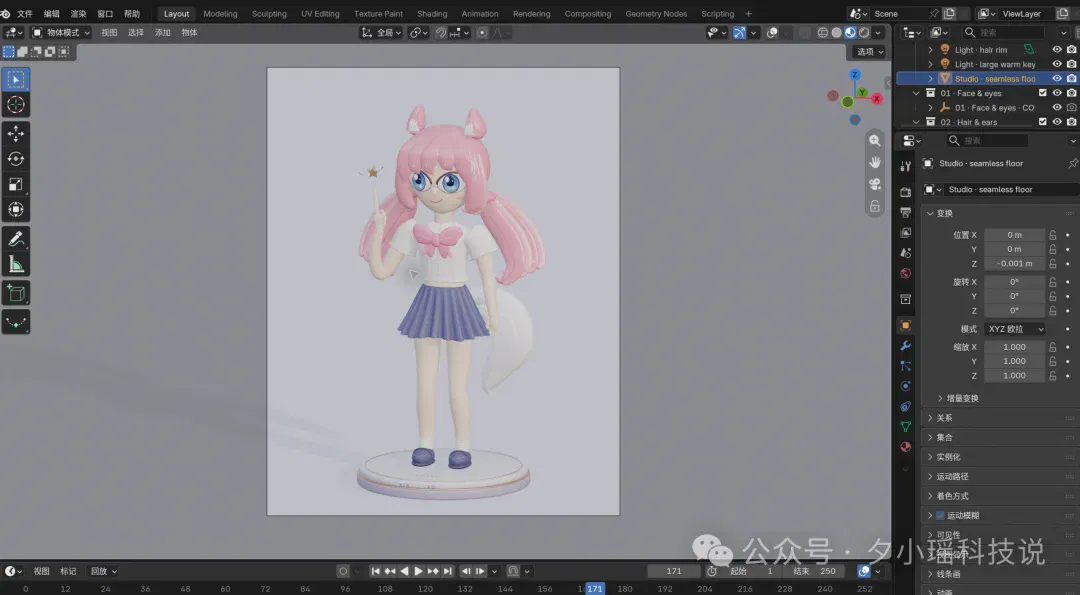This screenshot has width=1080, height=595.
Task: Open the XYZ 欧拉 rotation mode dropdown
Action: [1015, 329]
